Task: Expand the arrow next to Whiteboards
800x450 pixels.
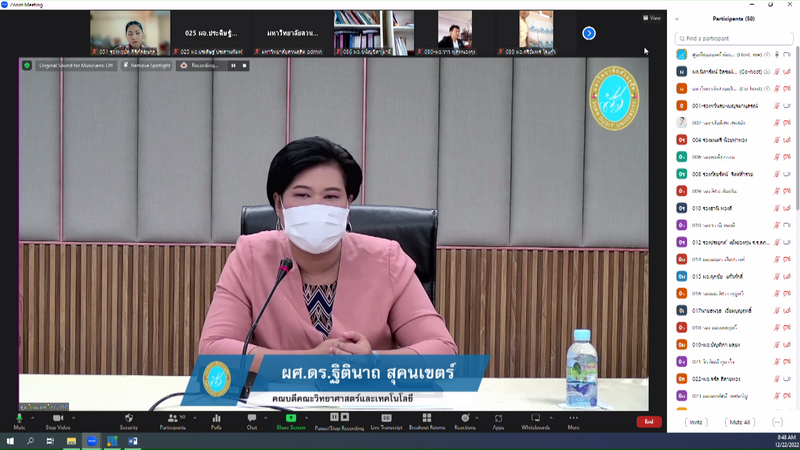Action: 551,418
